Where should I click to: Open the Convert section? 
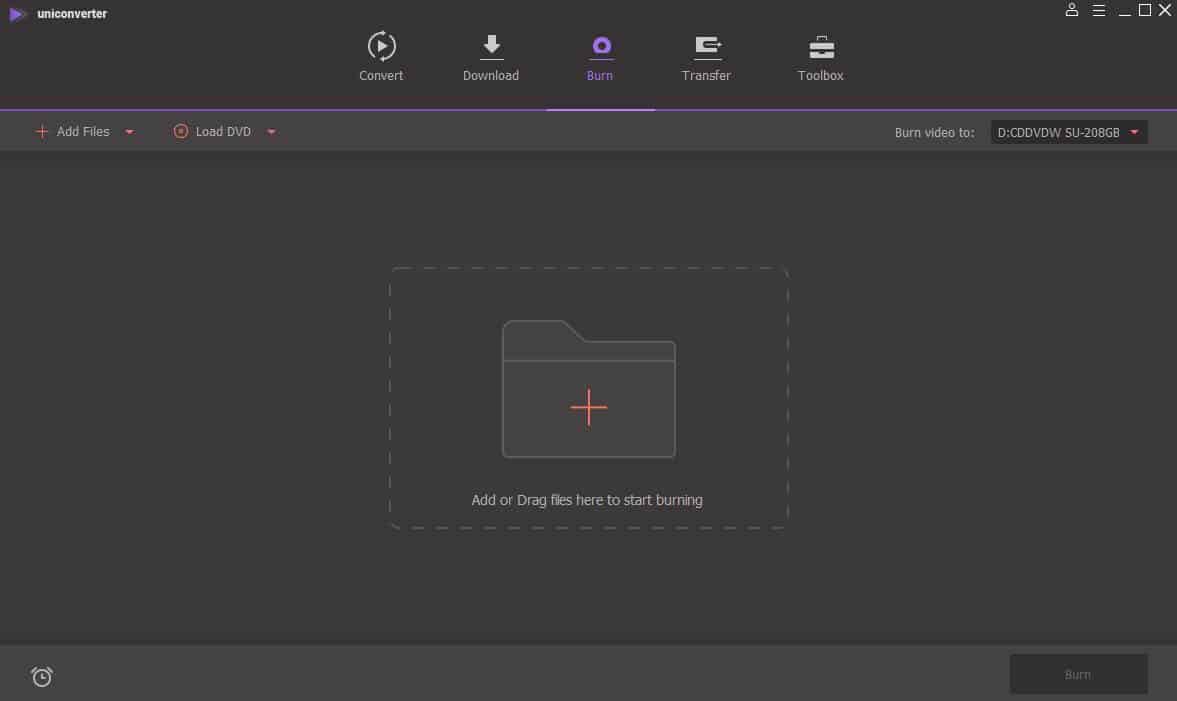[381, 57]
